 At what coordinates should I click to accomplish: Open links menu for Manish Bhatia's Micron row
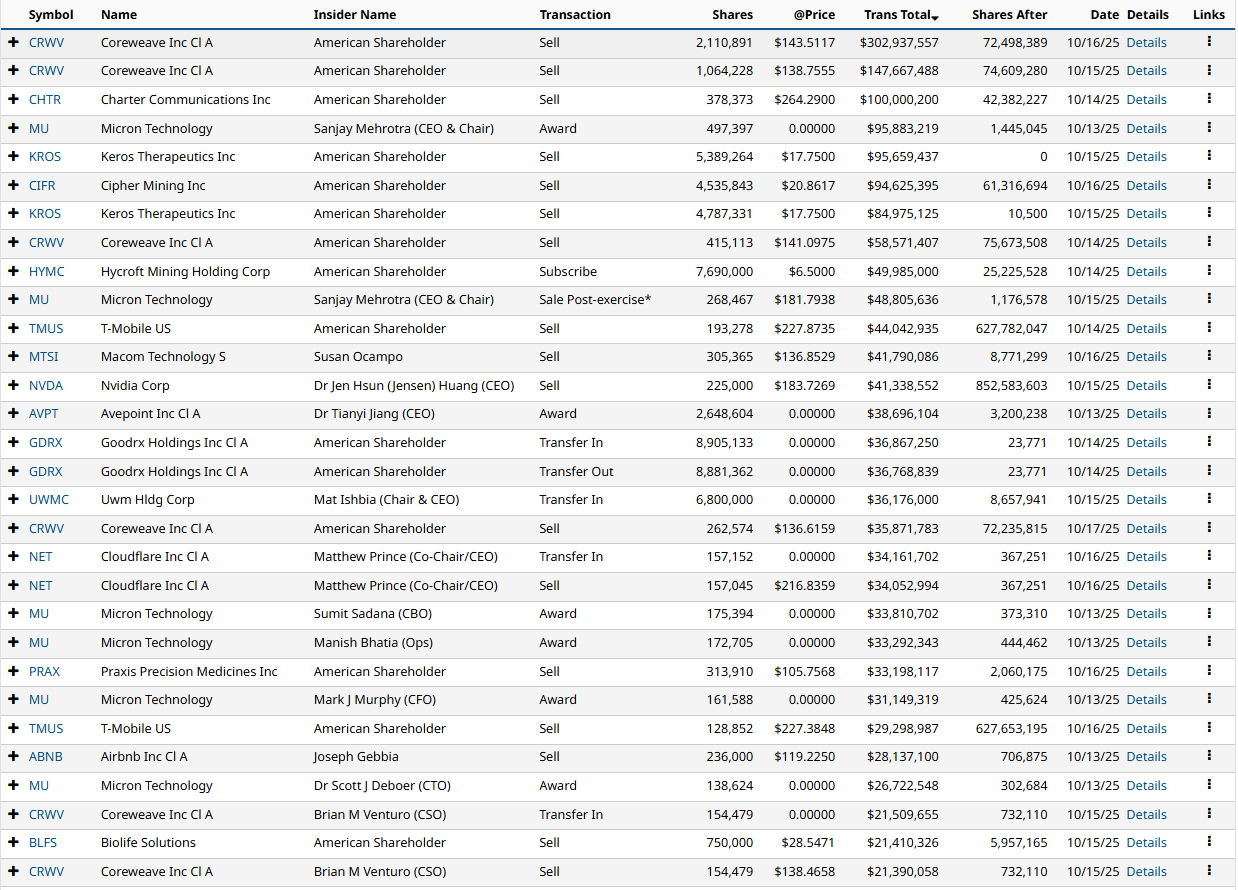[x=1209, y=642]
